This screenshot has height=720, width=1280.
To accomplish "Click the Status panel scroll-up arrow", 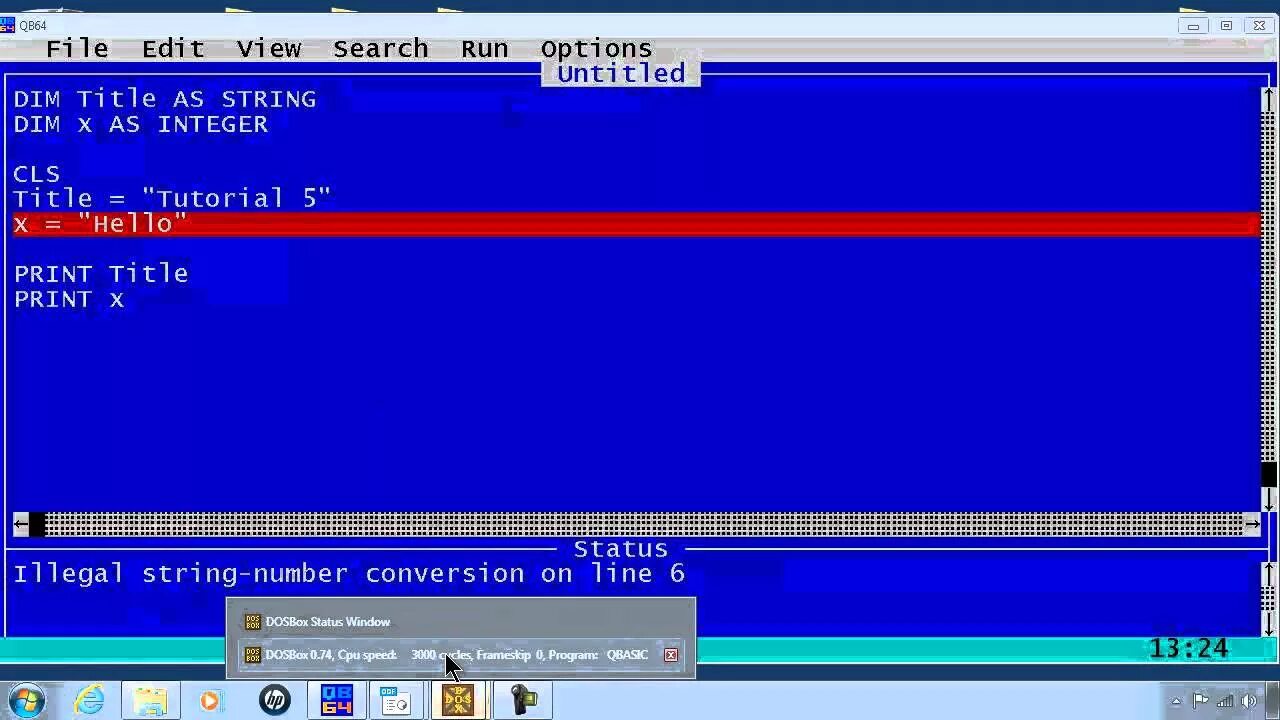I will 1268,574.
